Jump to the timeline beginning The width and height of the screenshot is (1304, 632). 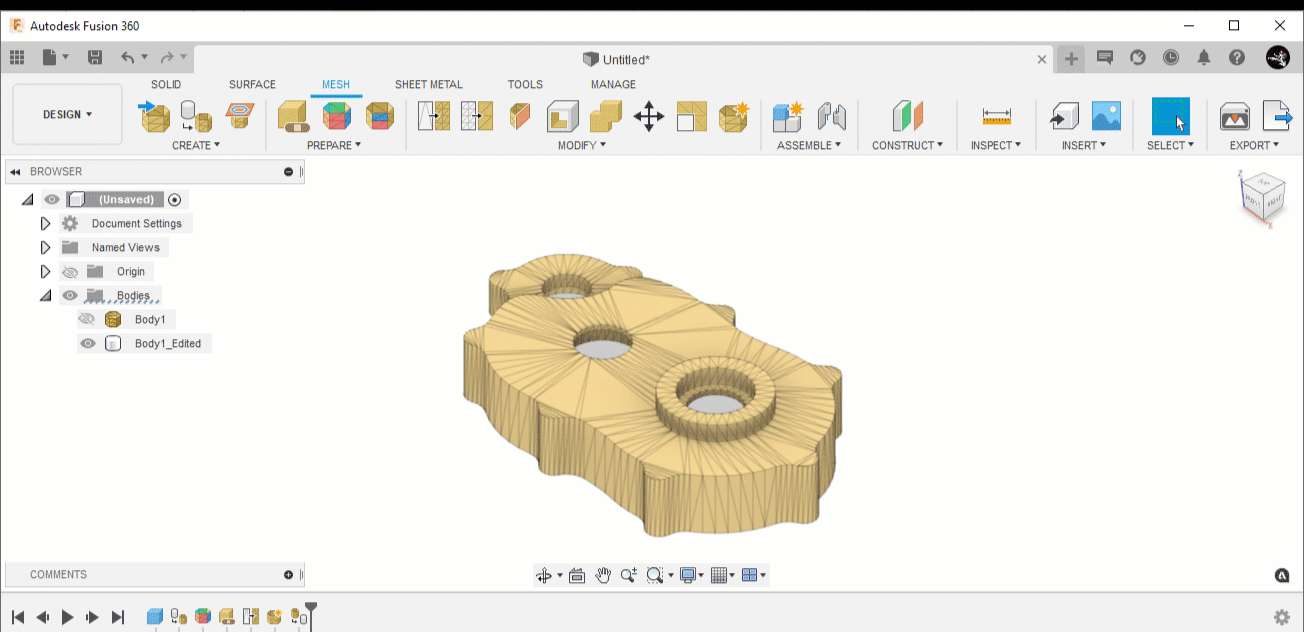click(x=18, y=618)
